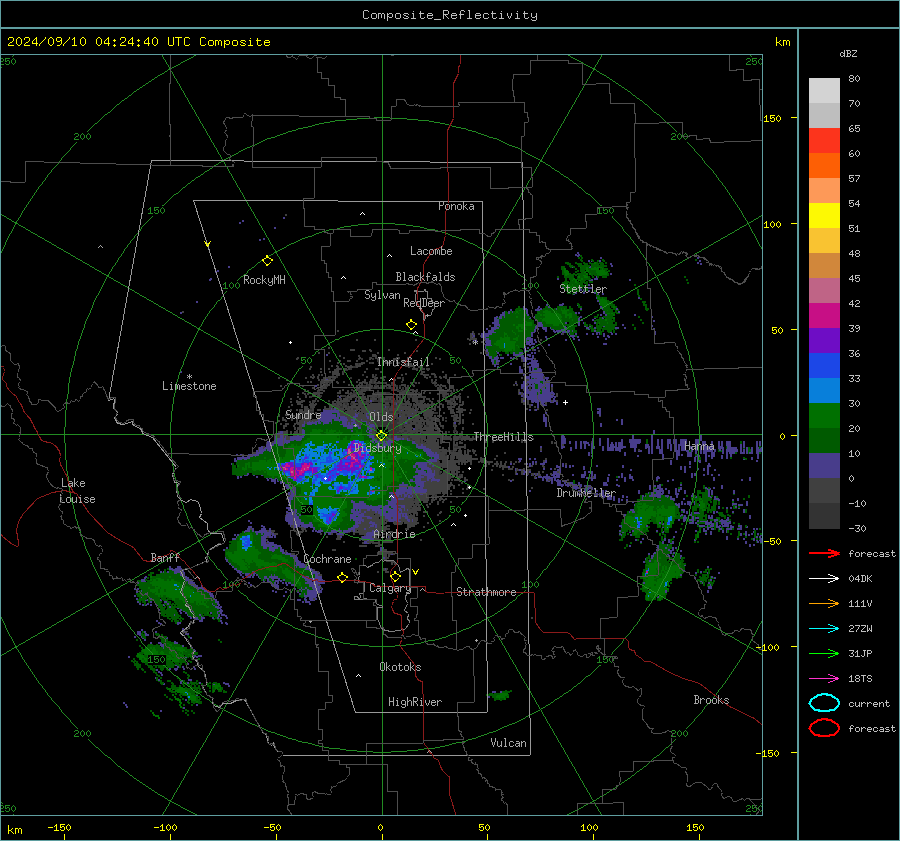Click the HighRiver label

click(415, 702)
